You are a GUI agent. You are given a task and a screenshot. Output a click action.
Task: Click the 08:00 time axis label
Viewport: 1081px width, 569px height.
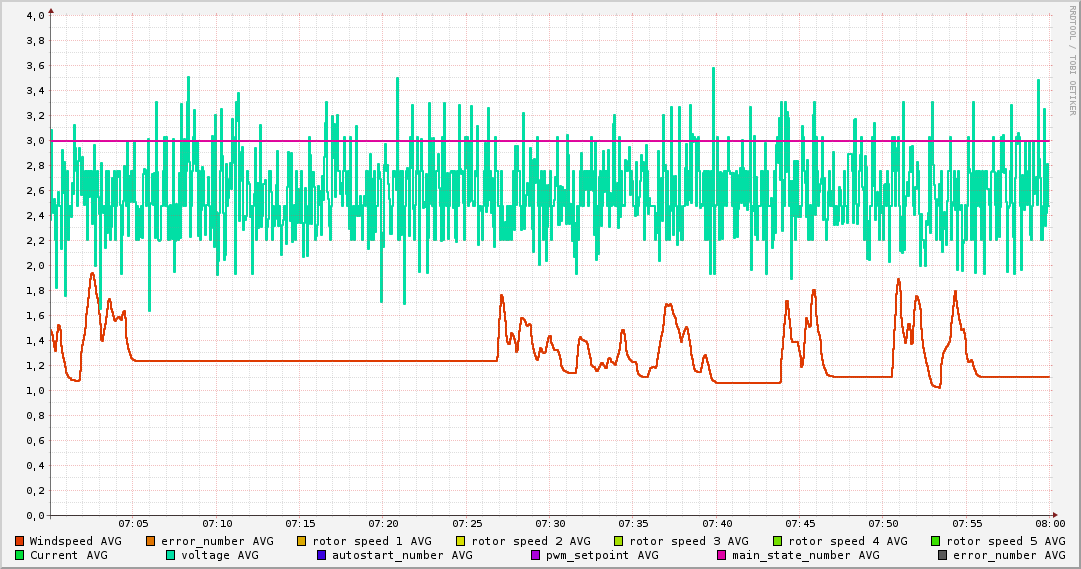click(x=1050, y=523)
